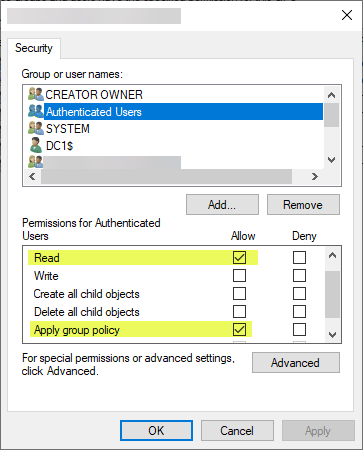363x450 pixels.
Task: Open Advanced permission settings
Action: pos(296,362)
